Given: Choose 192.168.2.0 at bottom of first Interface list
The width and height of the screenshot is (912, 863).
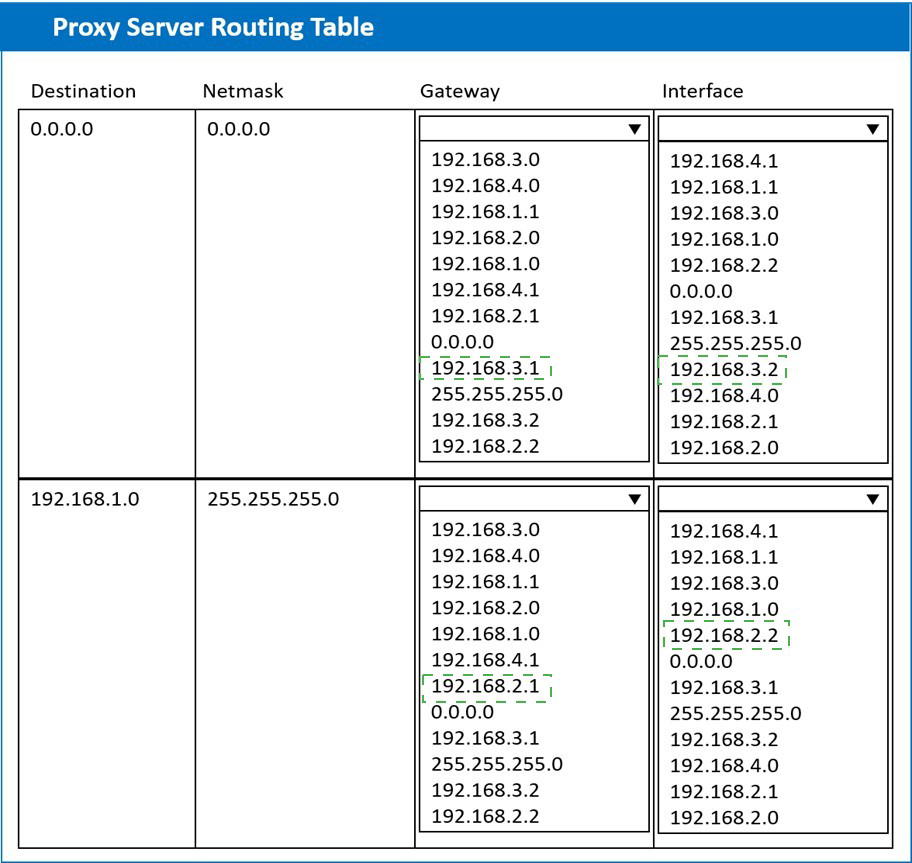Looking at the screenshot, I should [x=723, y=447].
